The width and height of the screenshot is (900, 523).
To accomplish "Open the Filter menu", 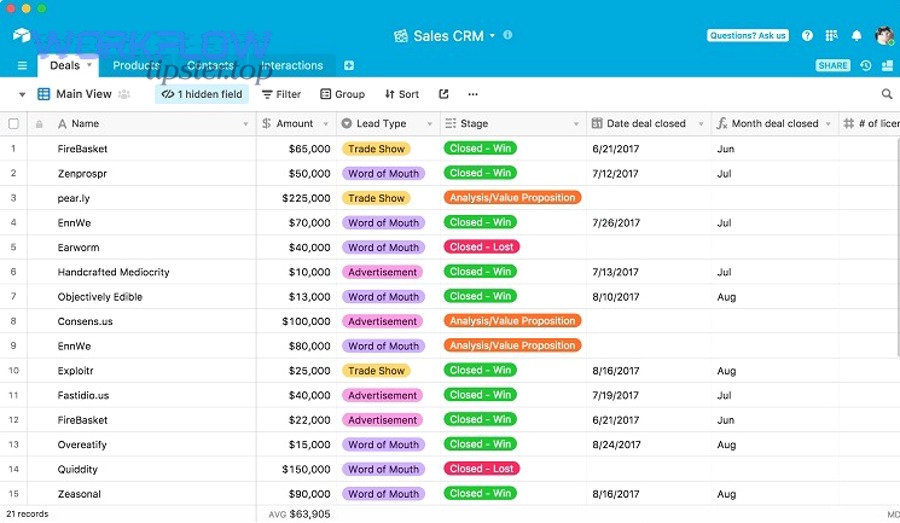I will click(x=281, y=94).
